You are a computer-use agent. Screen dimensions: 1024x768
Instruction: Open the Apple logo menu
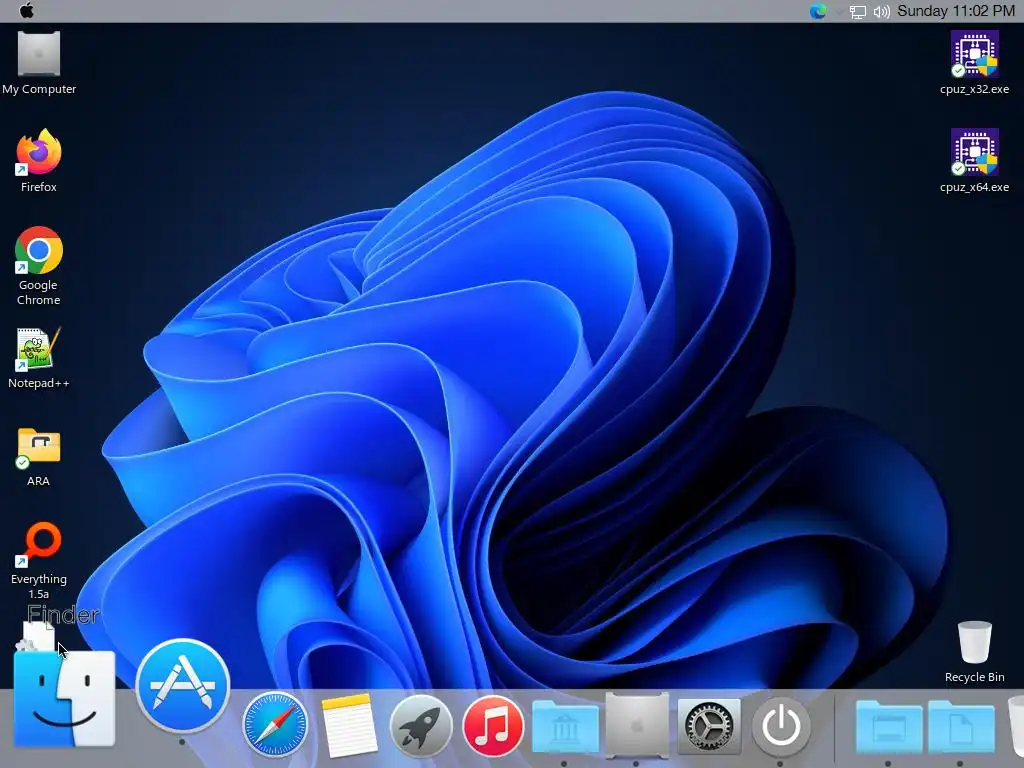27,10
